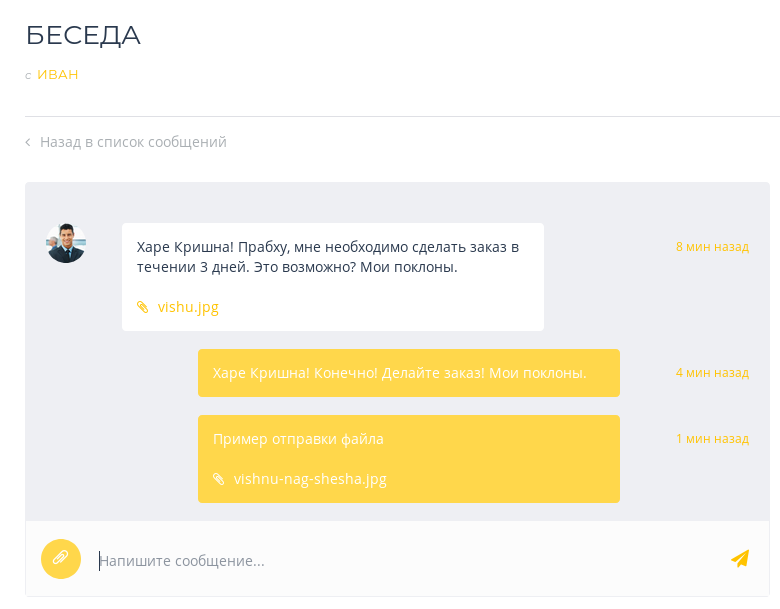The height and width of the screenshot is (609, 780).
Task: Open the ИВАН profile link
Action: point(58,75)
